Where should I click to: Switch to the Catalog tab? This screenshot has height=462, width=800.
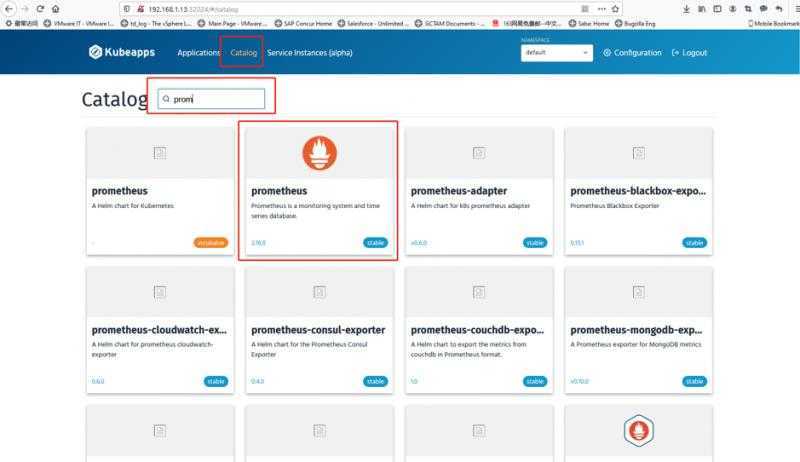pos(243,53)
